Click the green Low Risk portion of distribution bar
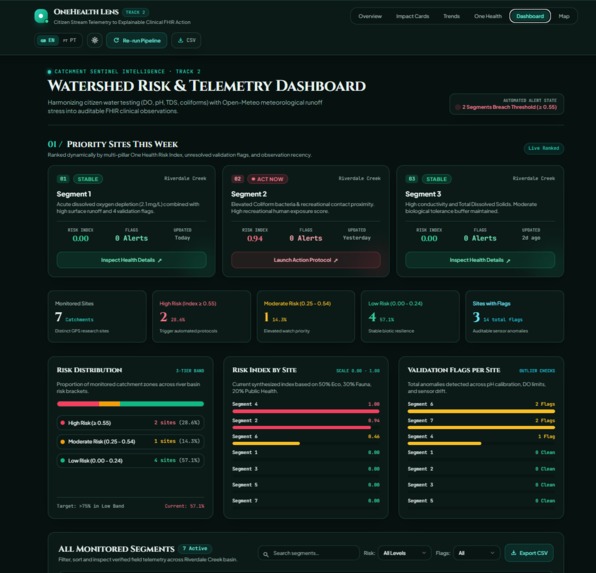The width and height of the screenshot is (596, 573). [x=162, y=404]
